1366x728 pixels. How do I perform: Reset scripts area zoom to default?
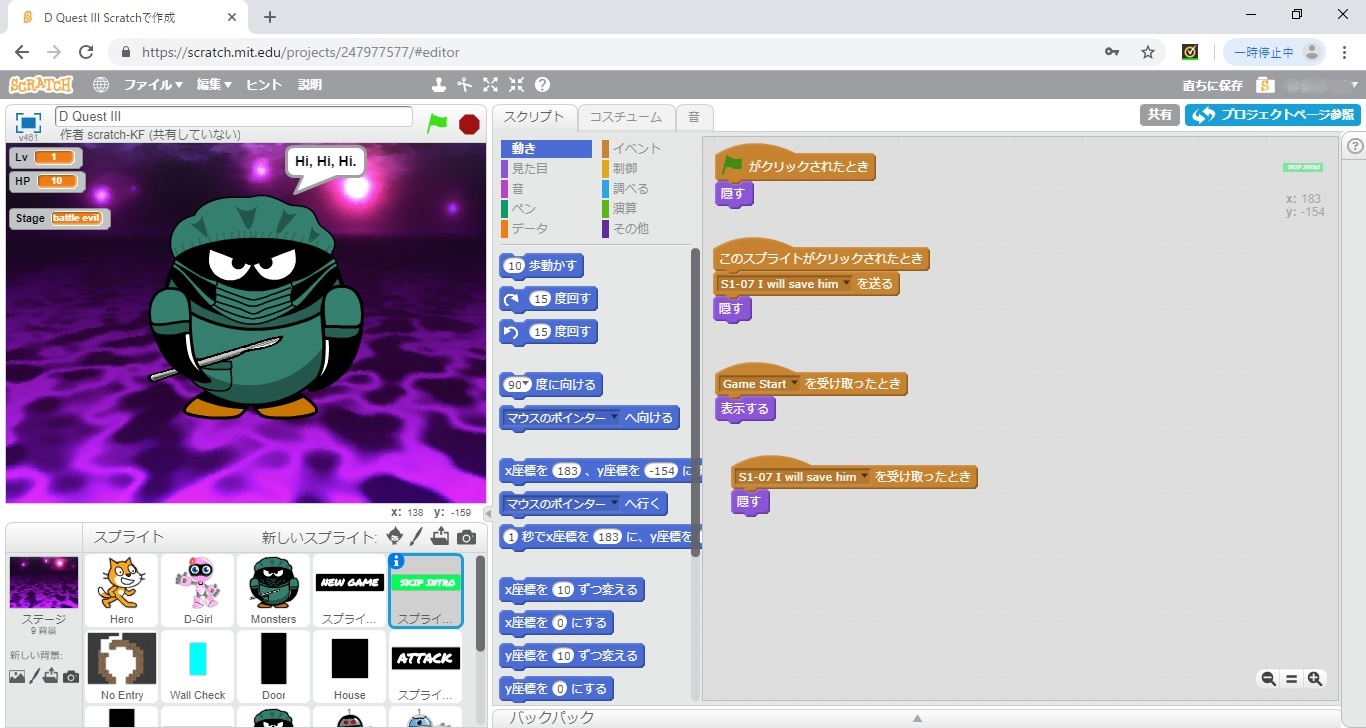click(1291, 679)
